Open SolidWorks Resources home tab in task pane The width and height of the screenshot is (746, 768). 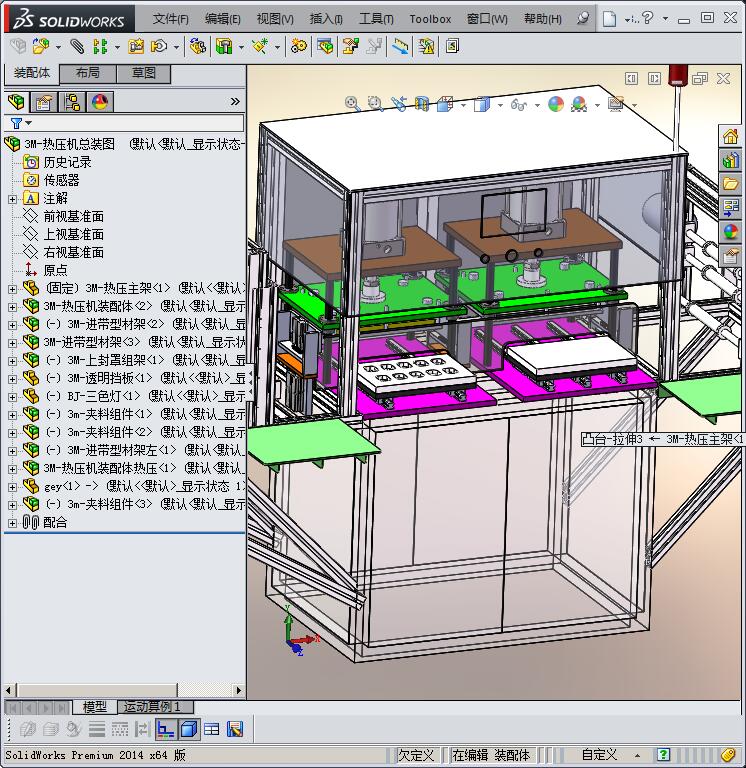[731, 137]
